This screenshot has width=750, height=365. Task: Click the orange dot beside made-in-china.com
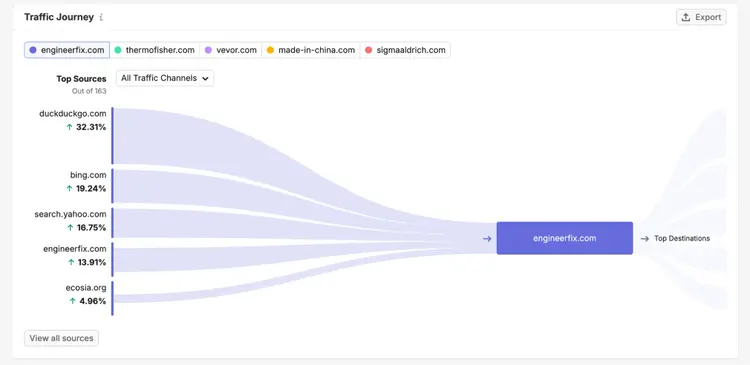[270, 50]
